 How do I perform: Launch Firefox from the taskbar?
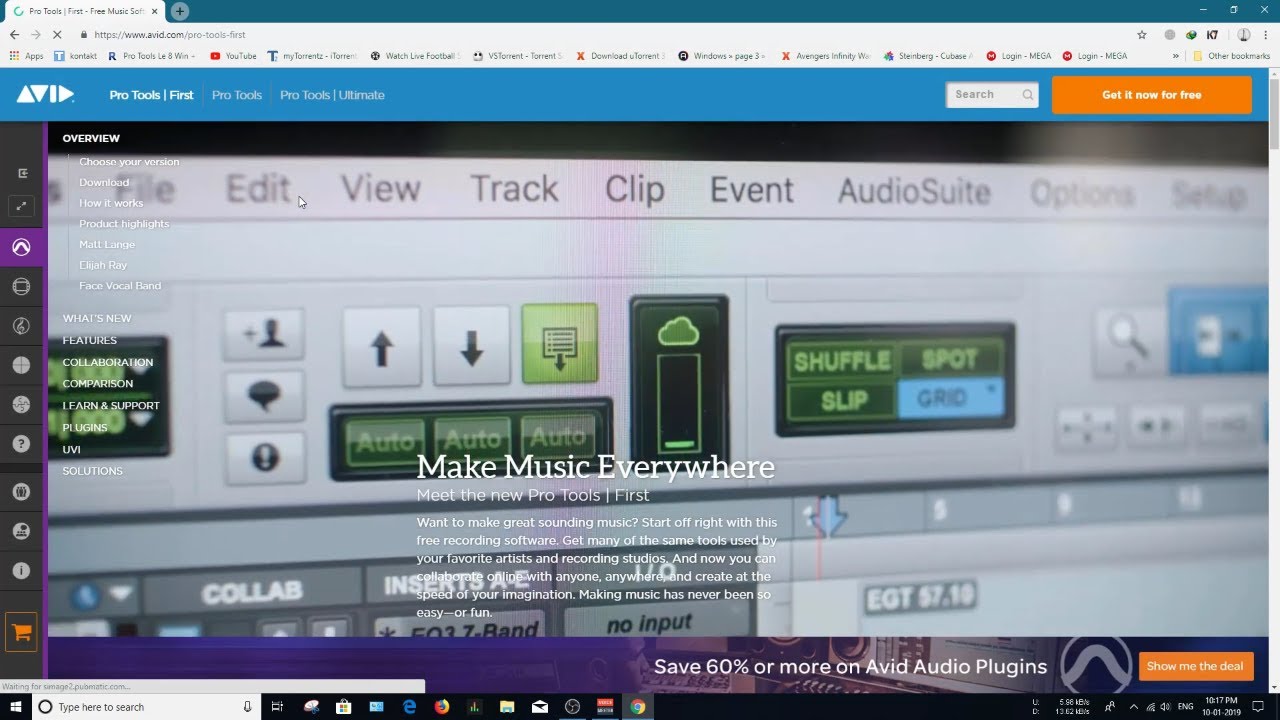(442, 707)
